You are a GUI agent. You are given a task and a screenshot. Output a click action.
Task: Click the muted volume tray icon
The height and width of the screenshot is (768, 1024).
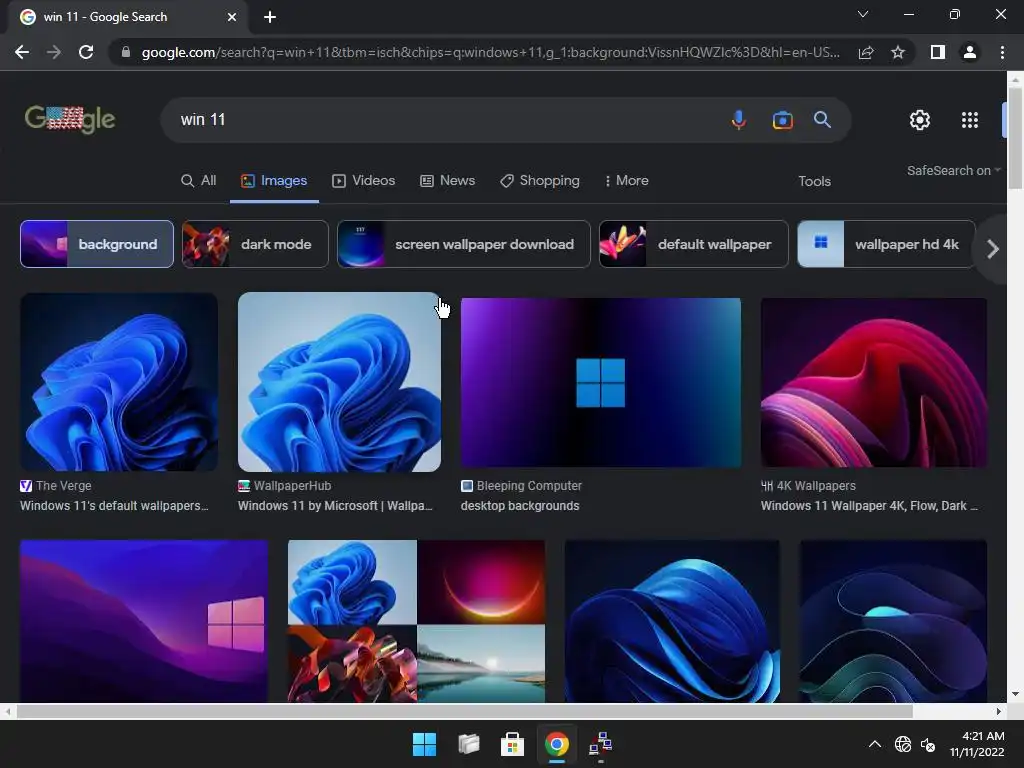click(x=928, y=744)
